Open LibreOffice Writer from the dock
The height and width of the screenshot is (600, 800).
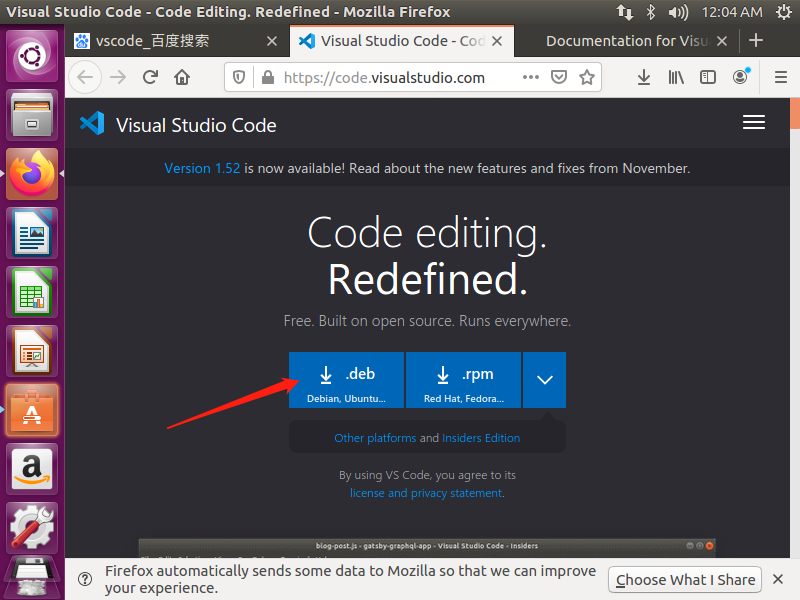pyautogui.click(x=32, y=233)
